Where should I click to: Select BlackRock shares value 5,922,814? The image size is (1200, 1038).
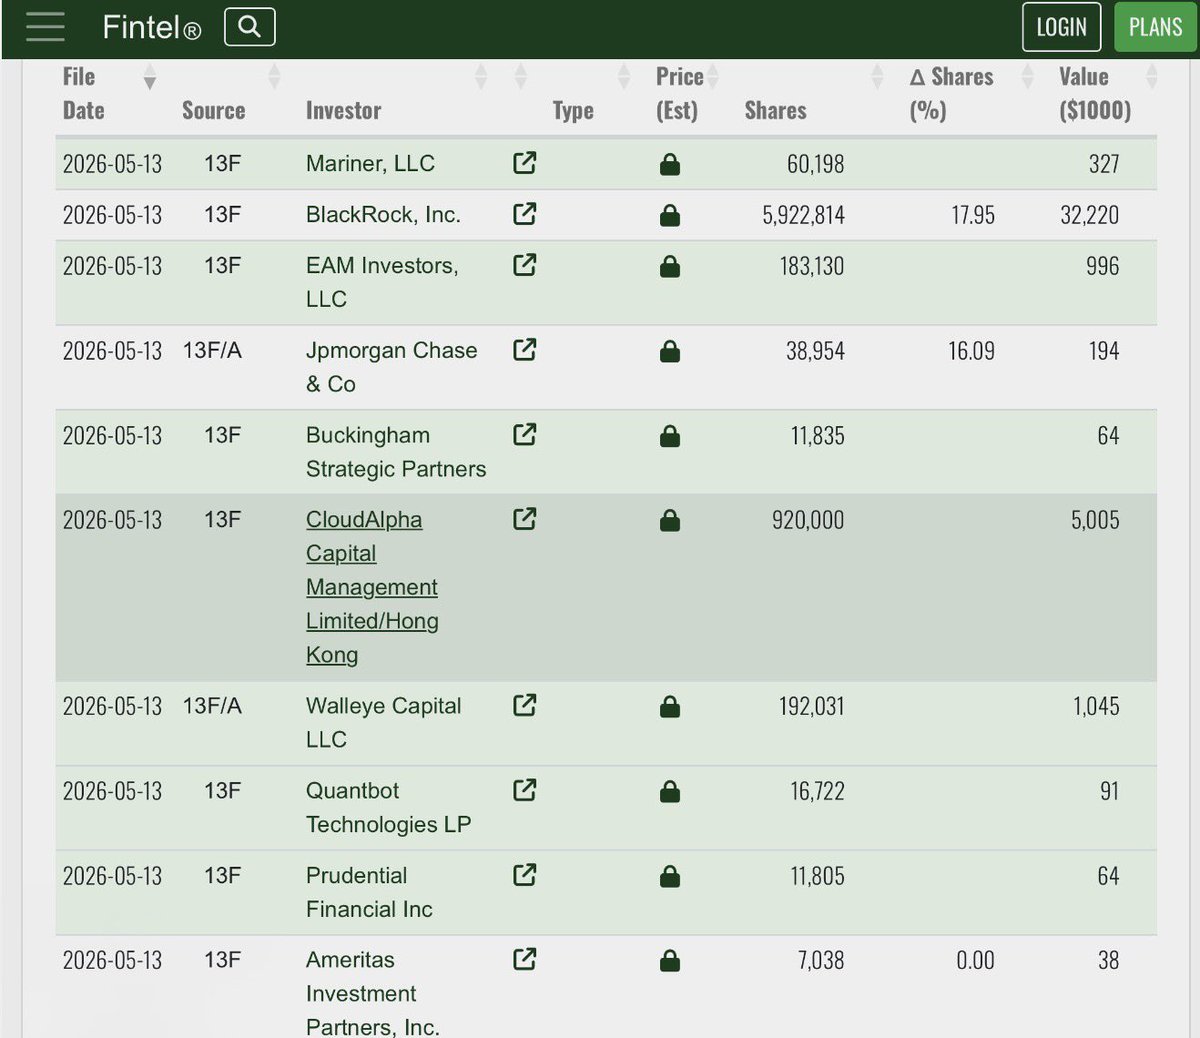coord(803,215)
